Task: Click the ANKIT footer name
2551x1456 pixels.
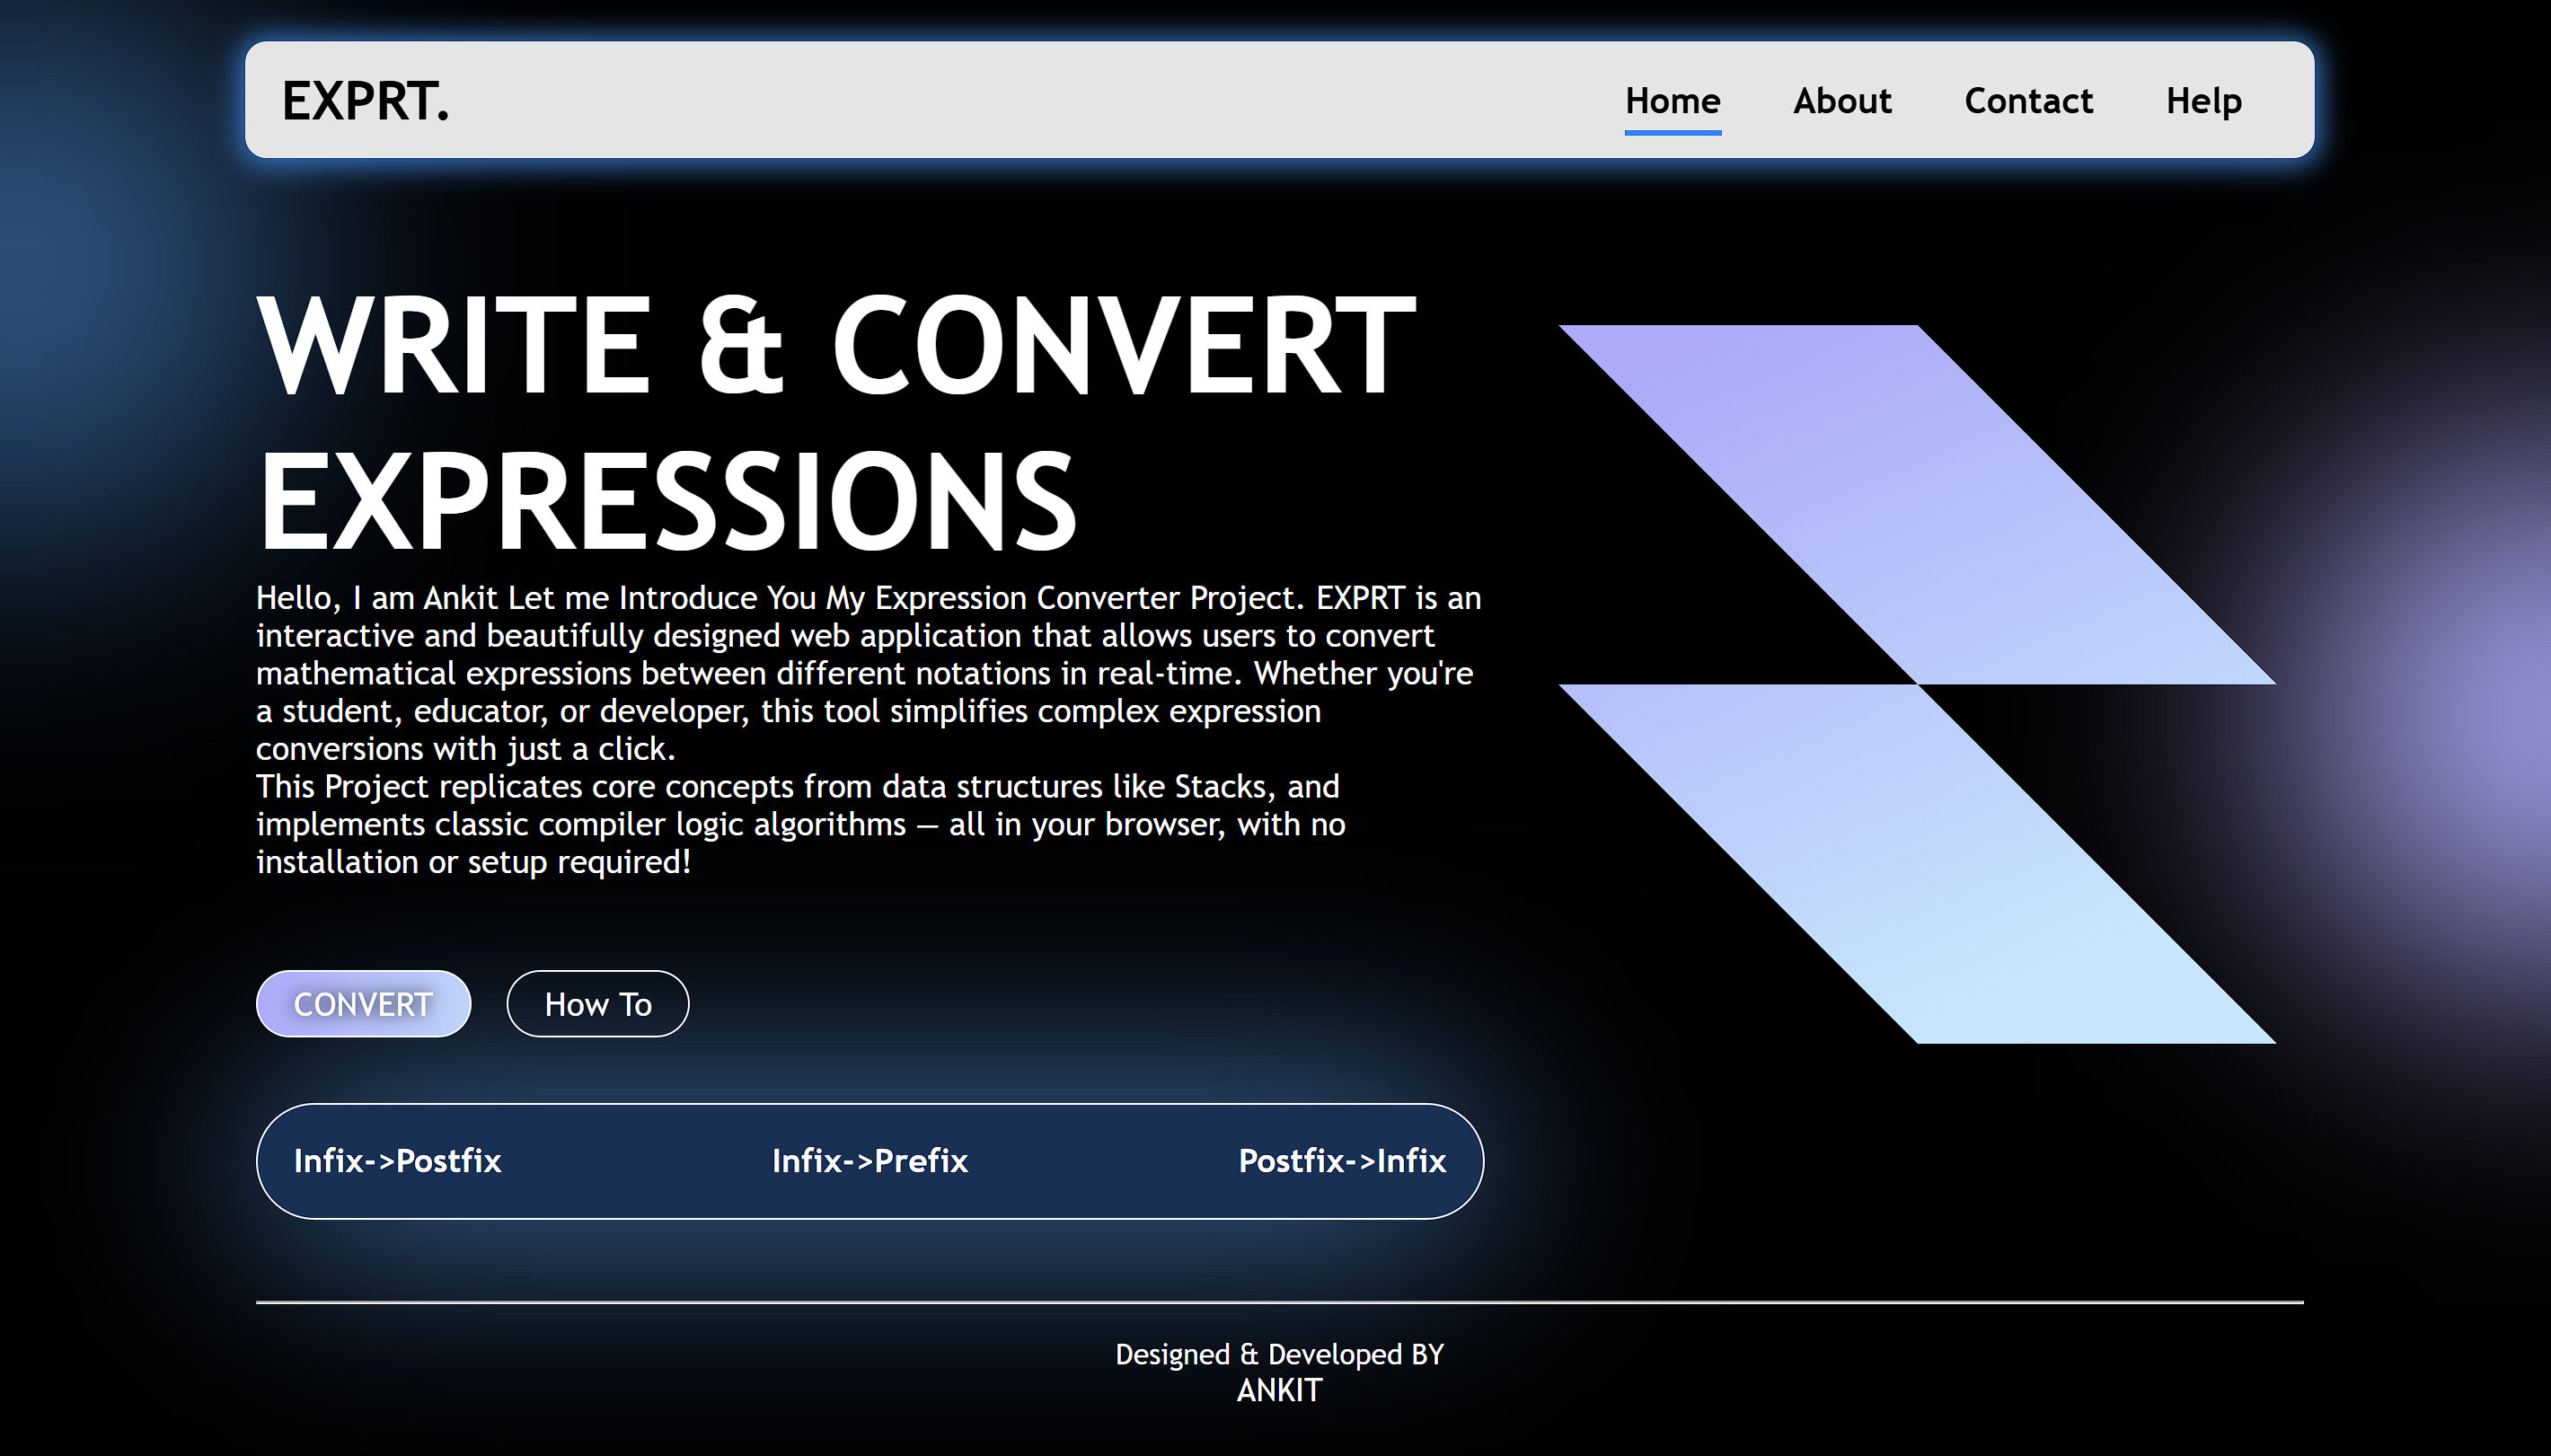Action: [x=1279, y=1390]
